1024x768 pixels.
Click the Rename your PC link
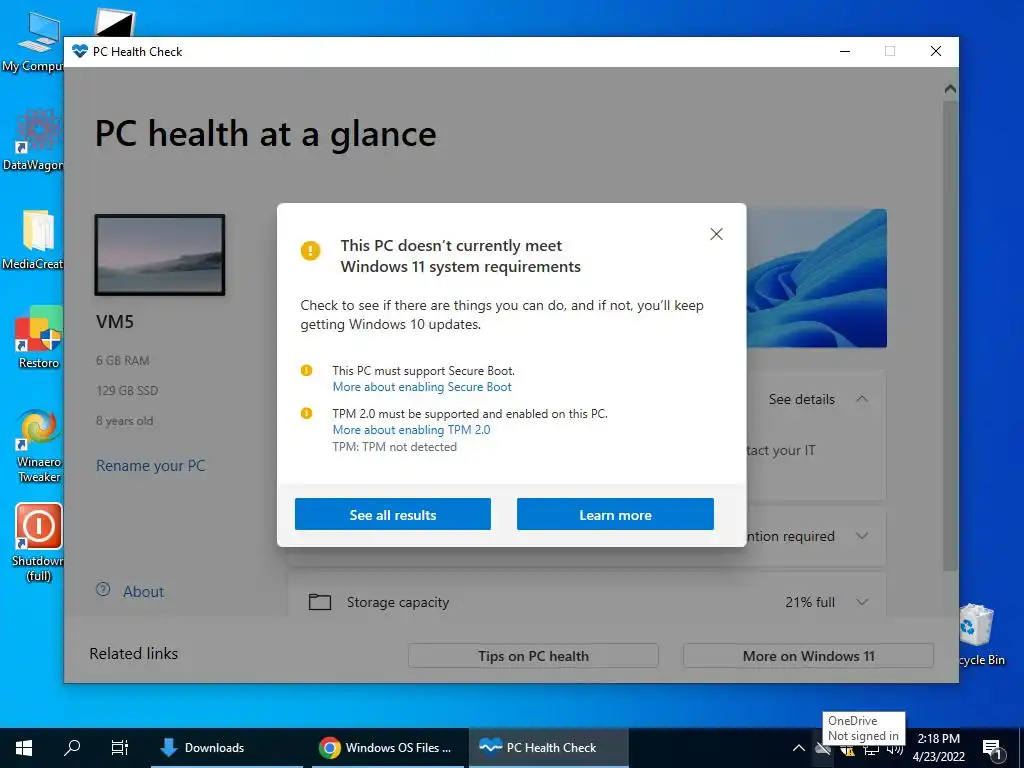pos(150,466)
